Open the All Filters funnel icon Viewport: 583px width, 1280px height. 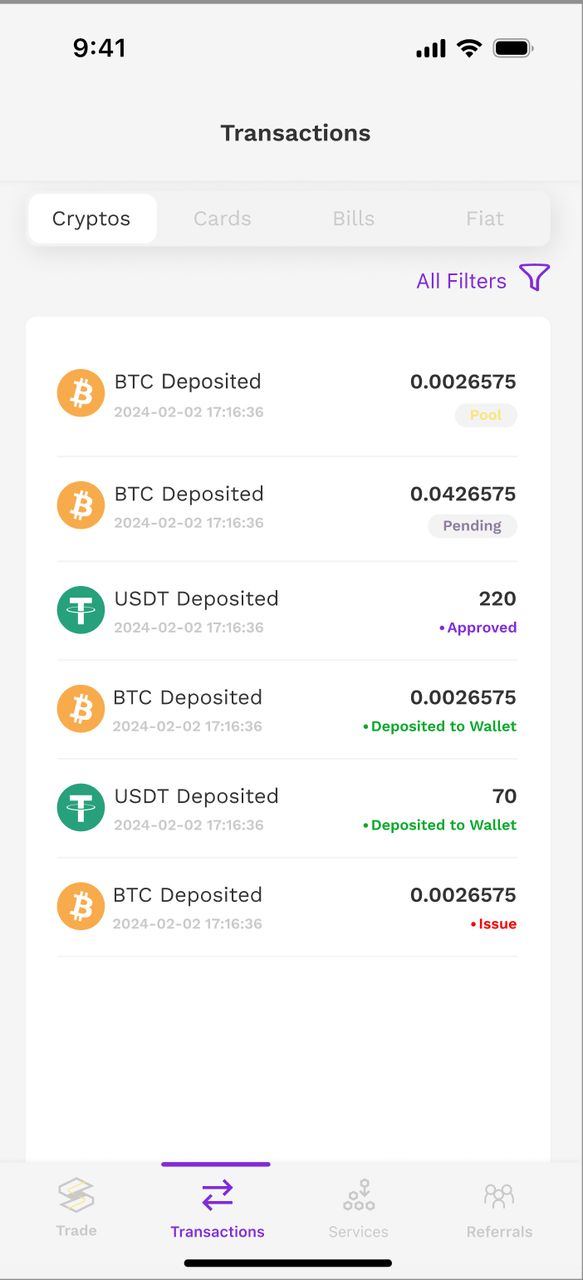coord(535,278)
